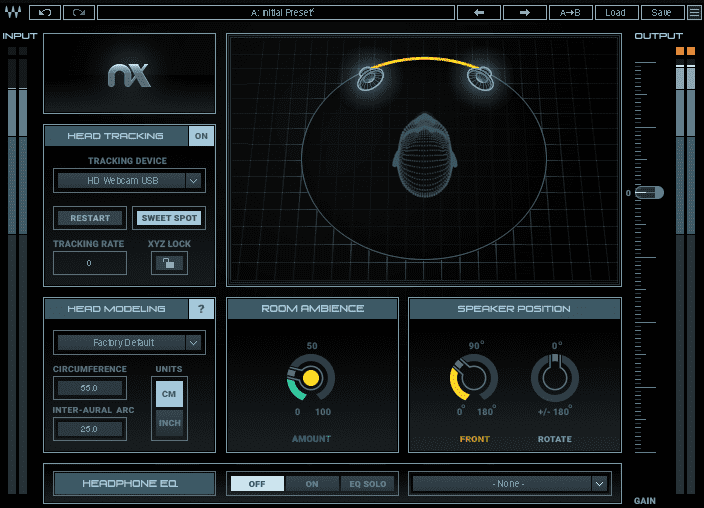Open Head Modeling help question mark
This screenshot has height=508, width=704.
[201, 309]
